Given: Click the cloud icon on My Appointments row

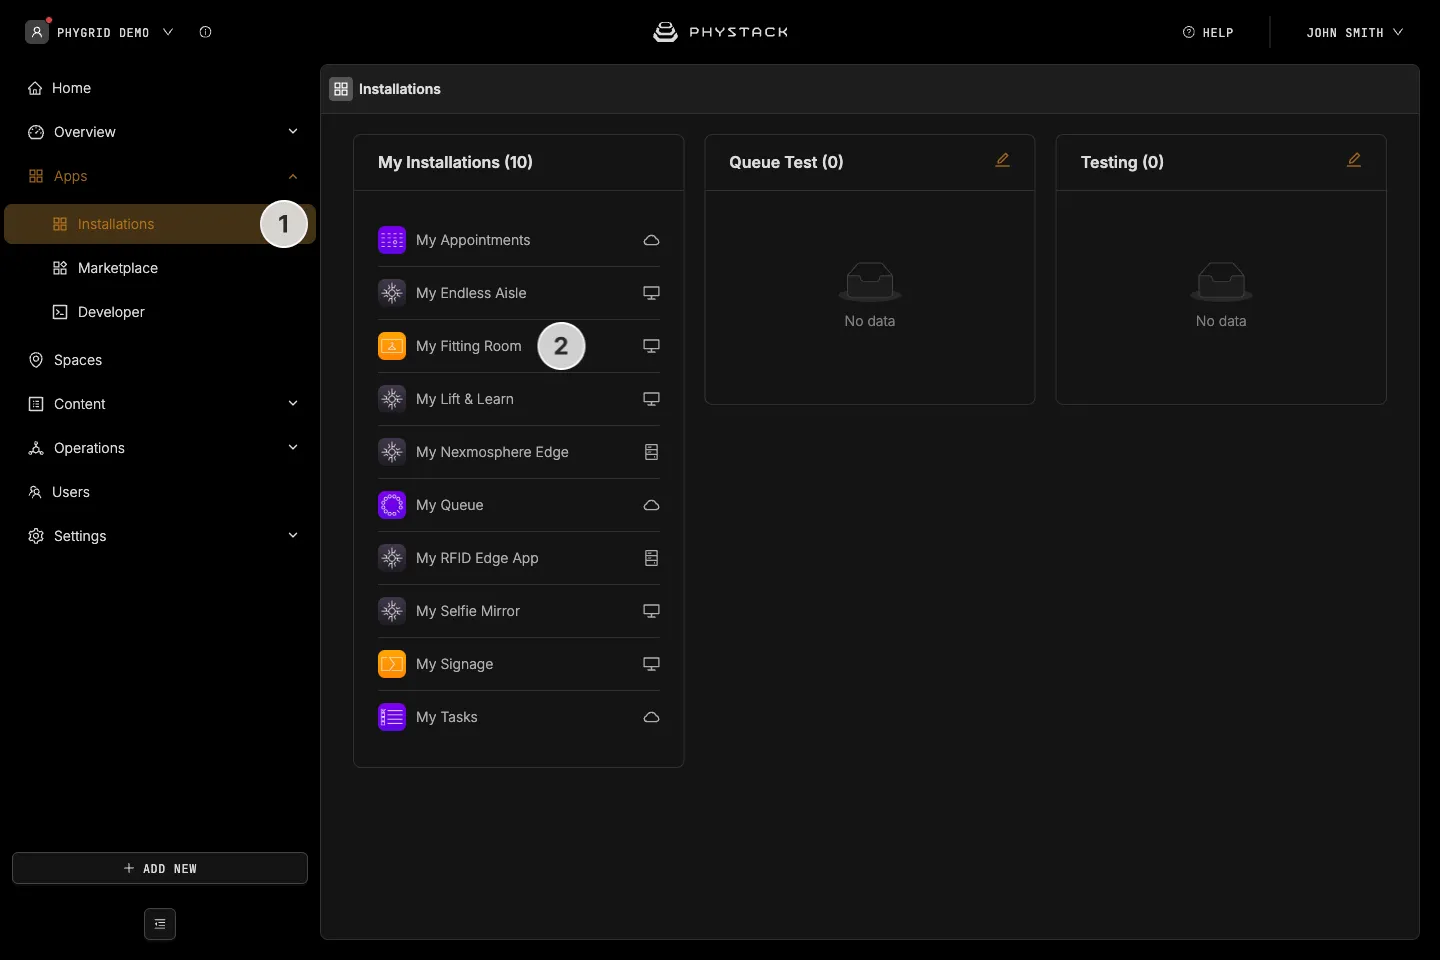Looking at the screenshot, I should [651, 240].
